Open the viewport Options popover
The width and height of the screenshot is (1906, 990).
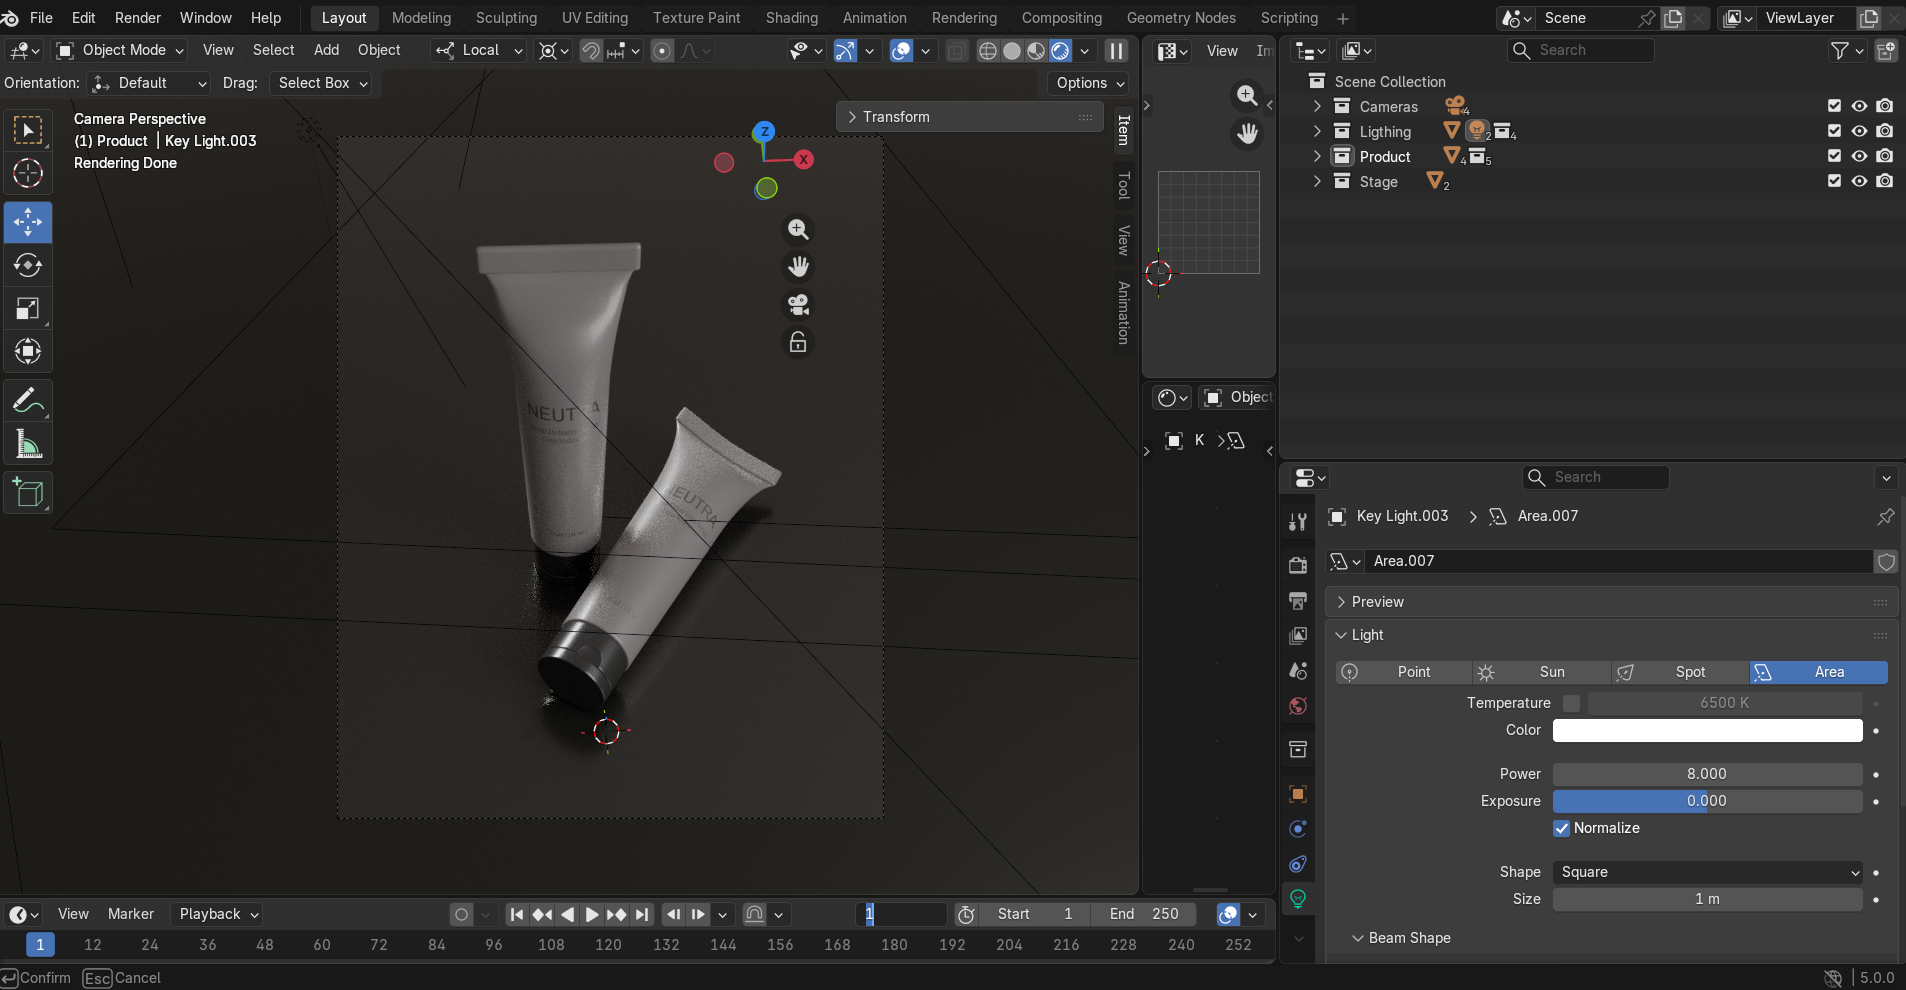(x=1090, y=83)
